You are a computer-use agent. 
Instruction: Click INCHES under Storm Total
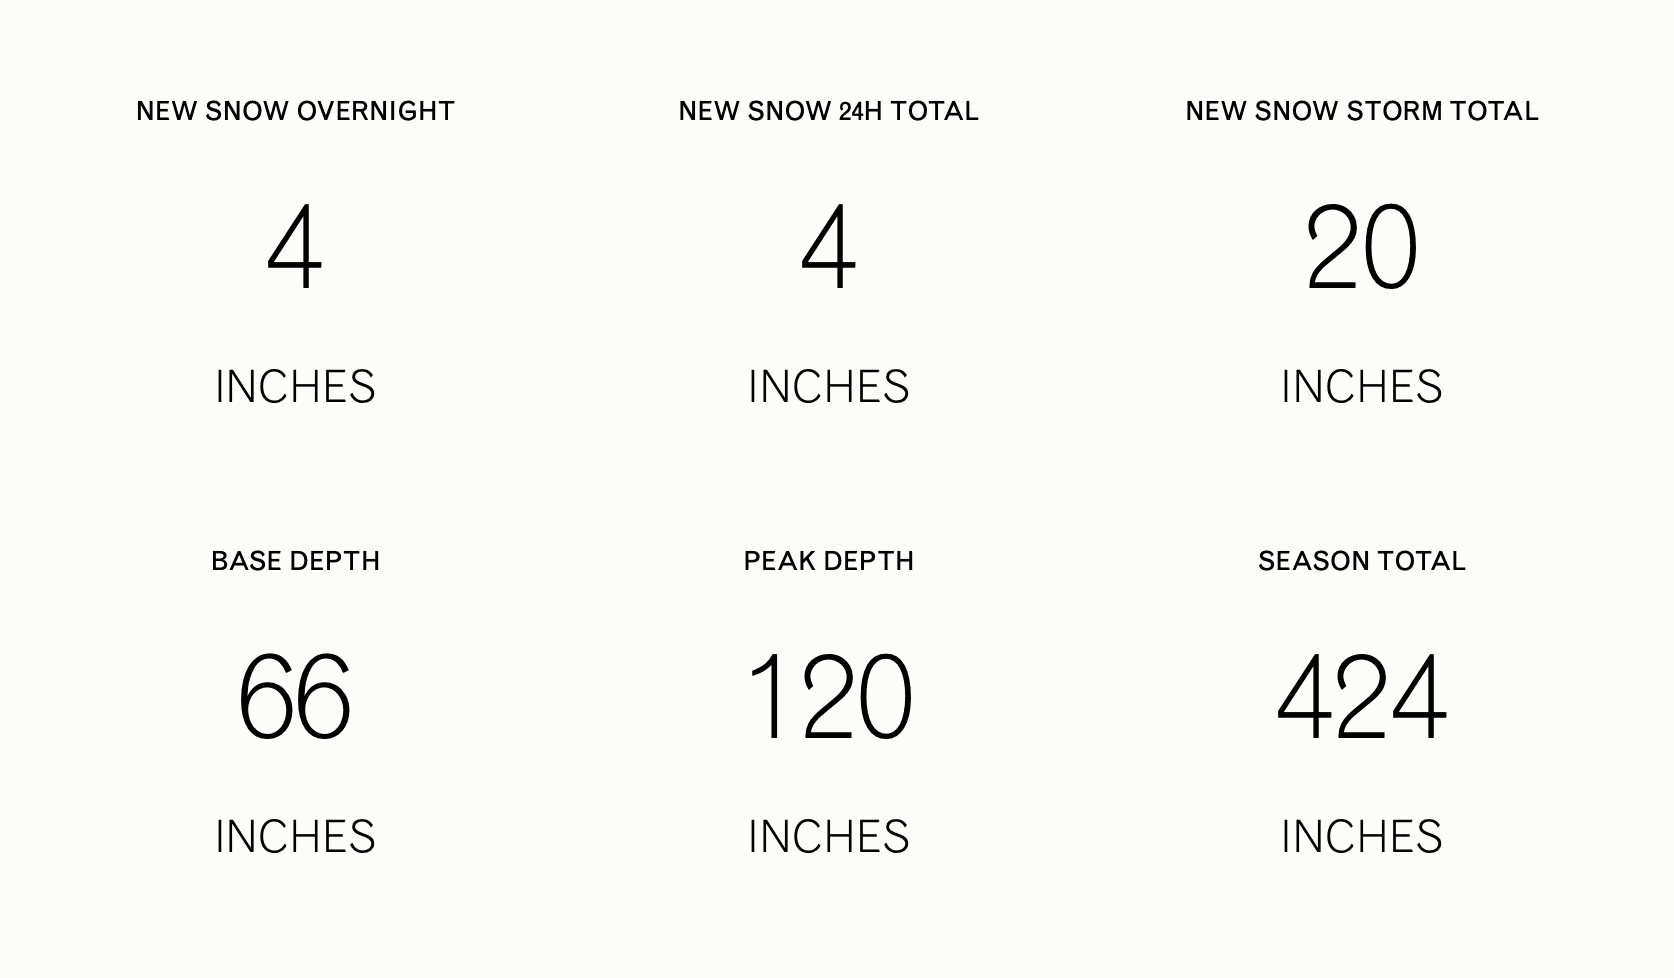coord(1362,387)
